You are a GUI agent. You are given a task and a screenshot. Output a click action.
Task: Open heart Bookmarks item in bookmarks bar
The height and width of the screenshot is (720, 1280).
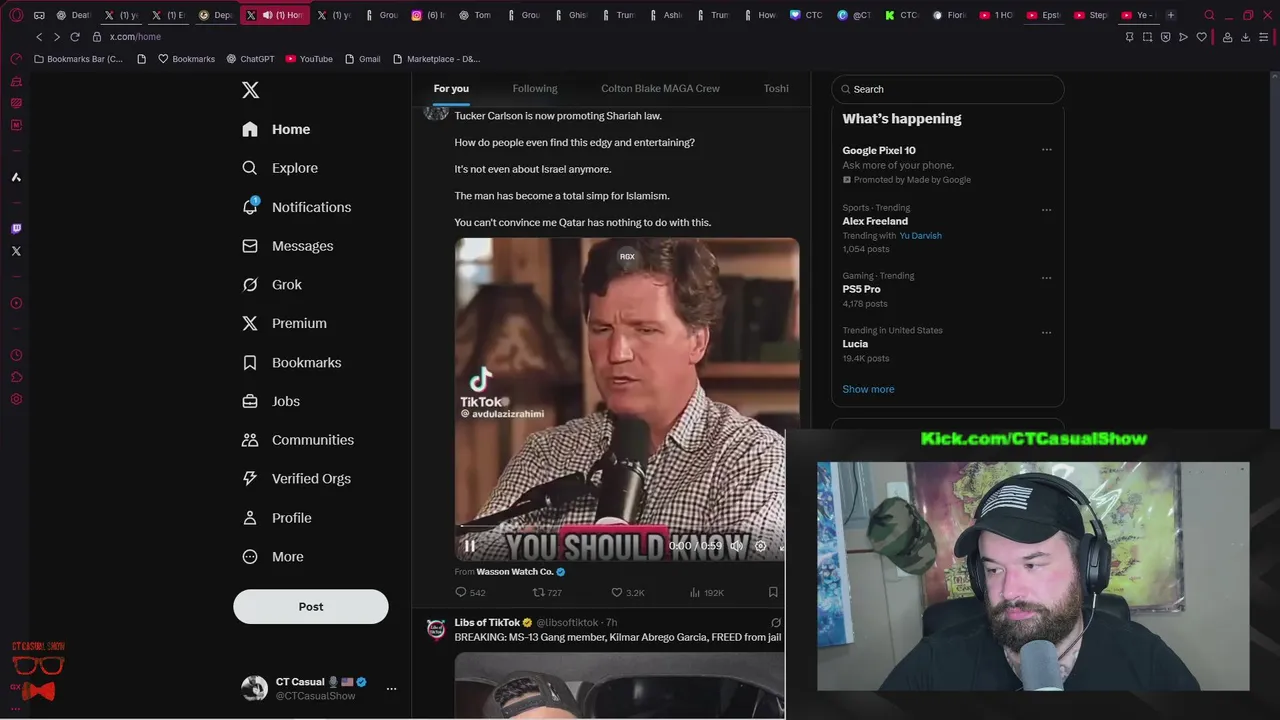coord(186,59)
